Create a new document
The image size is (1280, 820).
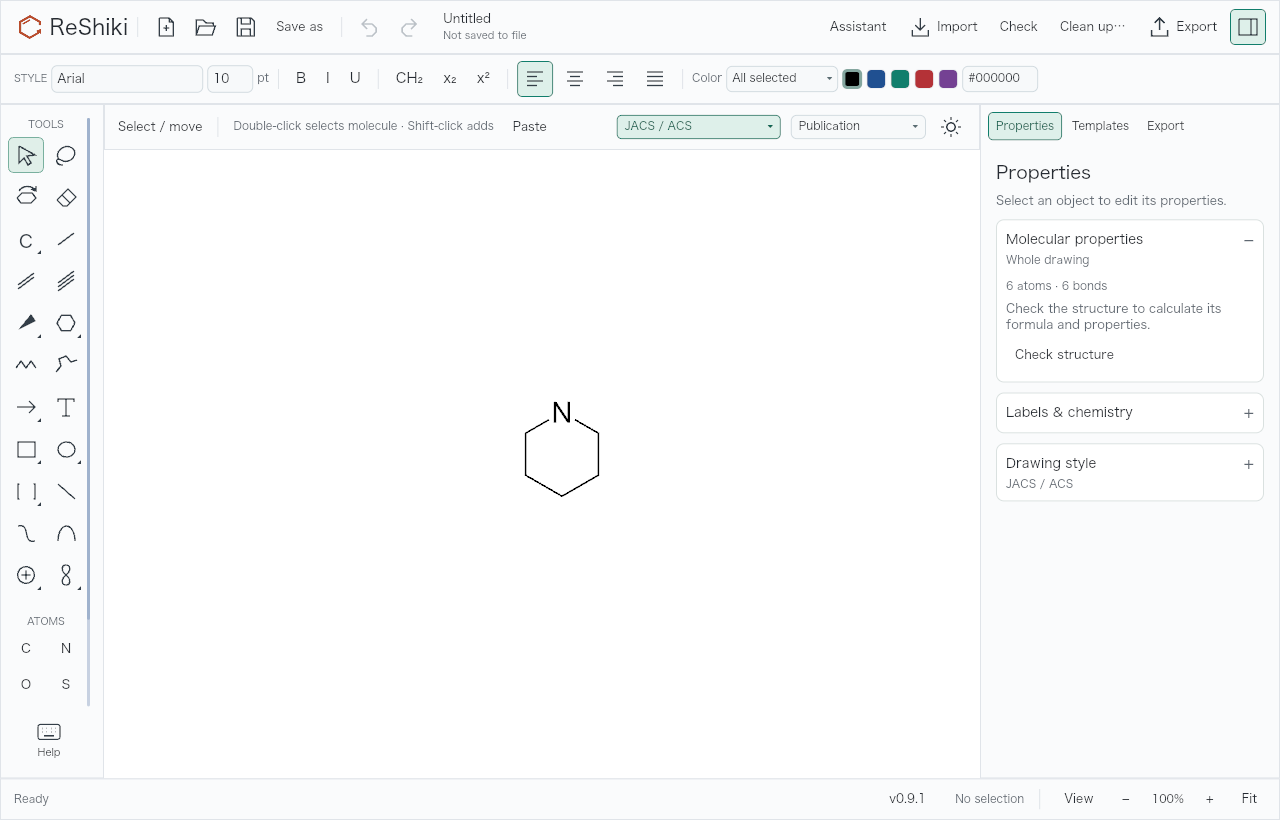[x=166, y=27]
